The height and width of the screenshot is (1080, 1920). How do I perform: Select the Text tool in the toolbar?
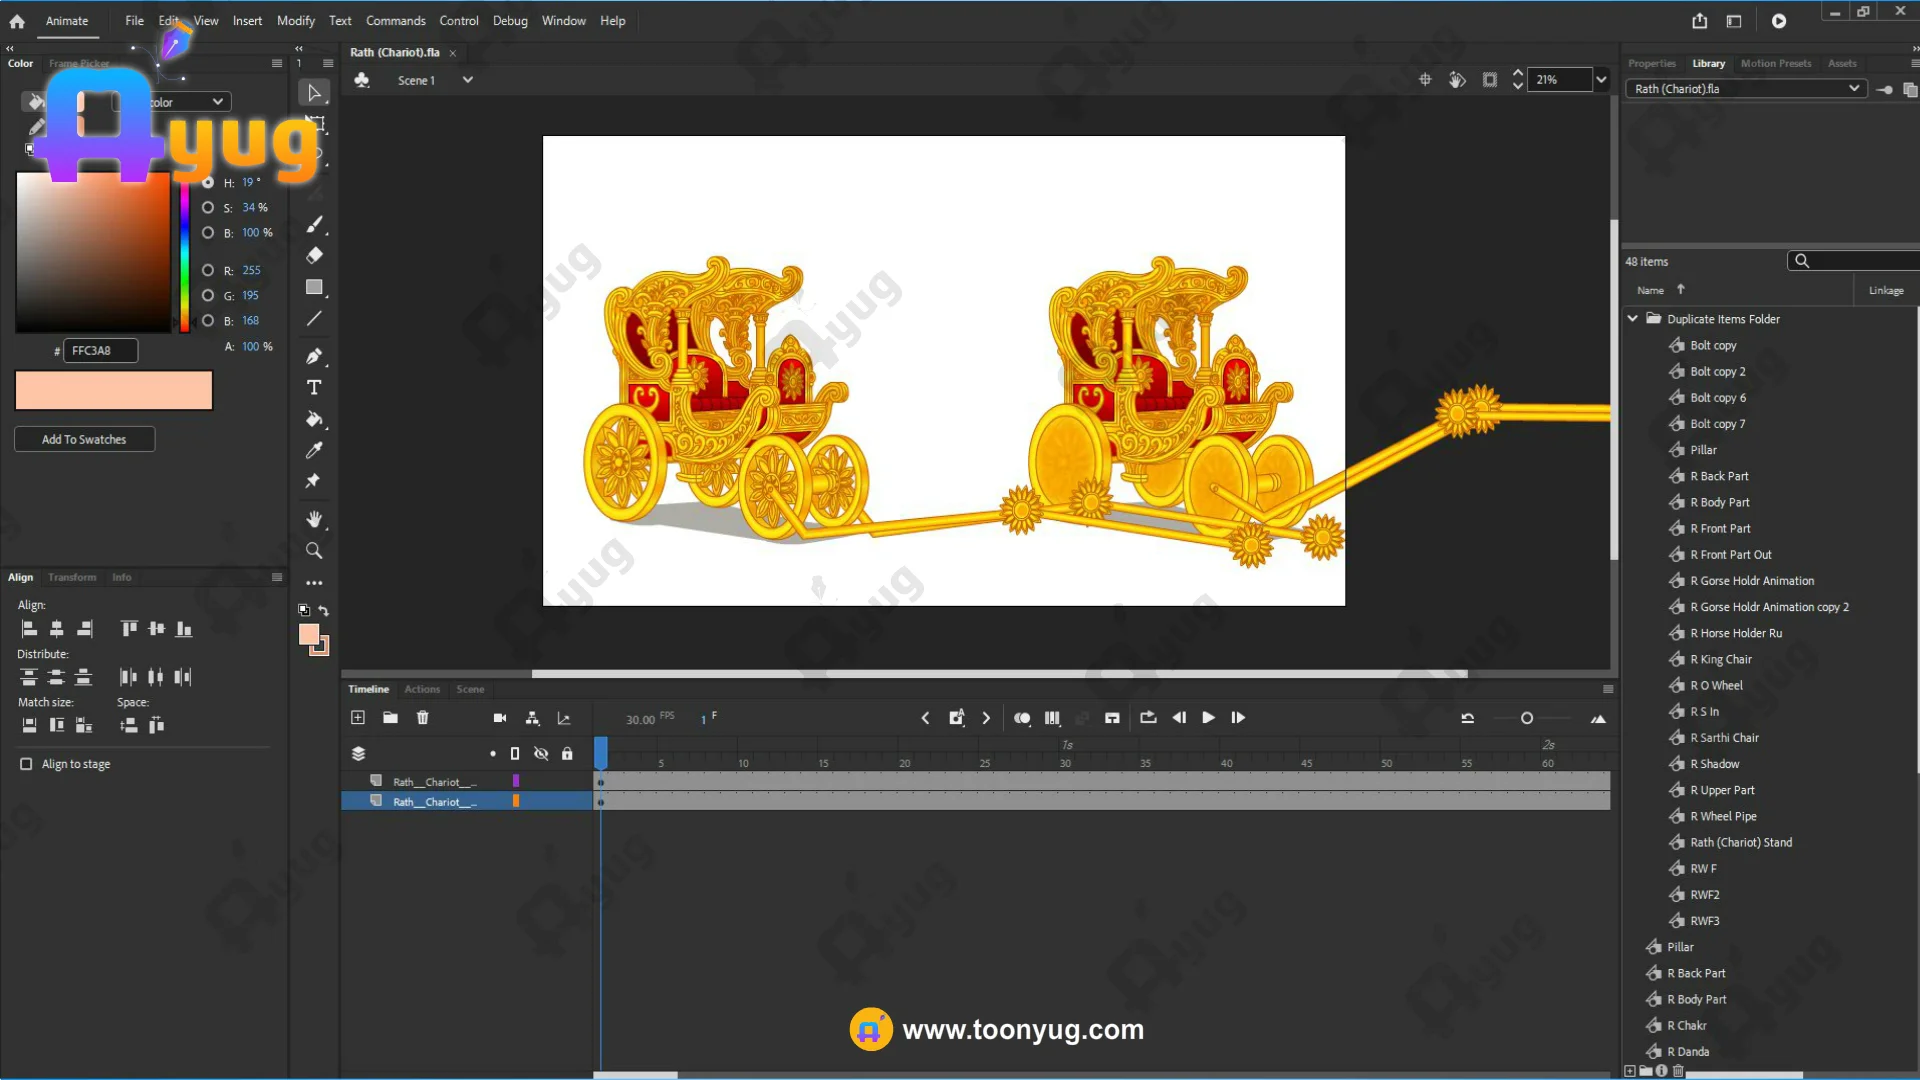pos(314,388)
